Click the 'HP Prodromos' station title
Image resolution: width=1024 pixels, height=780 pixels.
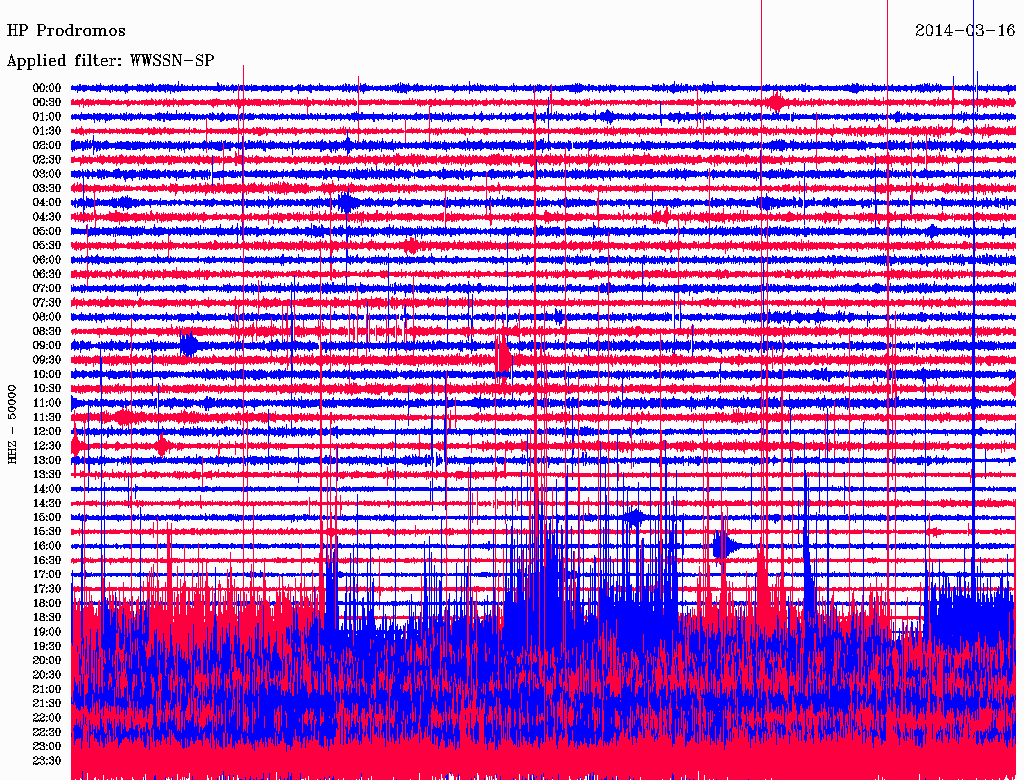(x=66, y=31)
